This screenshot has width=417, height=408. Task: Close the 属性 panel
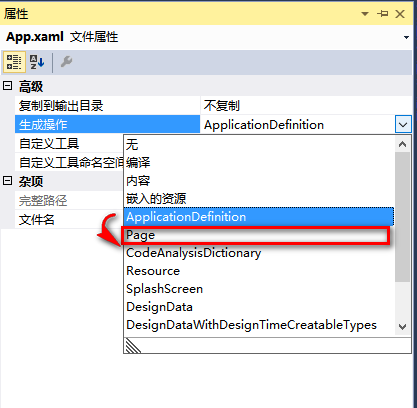(400, 14)
